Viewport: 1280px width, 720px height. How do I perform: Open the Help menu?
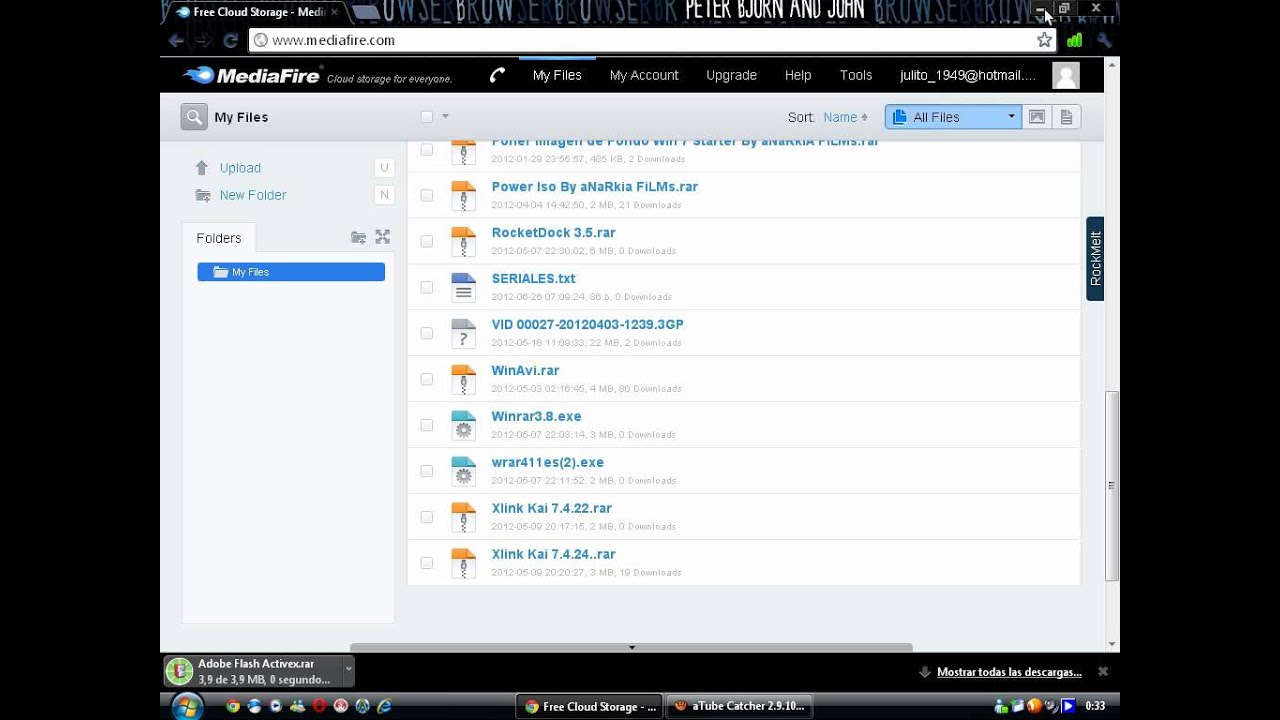pos(798,75)
